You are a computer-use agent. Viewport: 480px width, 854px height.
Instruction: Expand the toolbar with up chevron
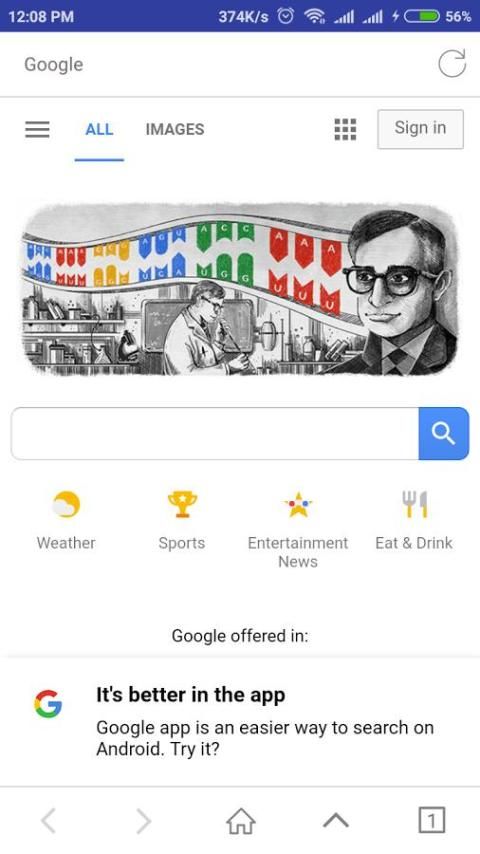(x=336, y=820)
